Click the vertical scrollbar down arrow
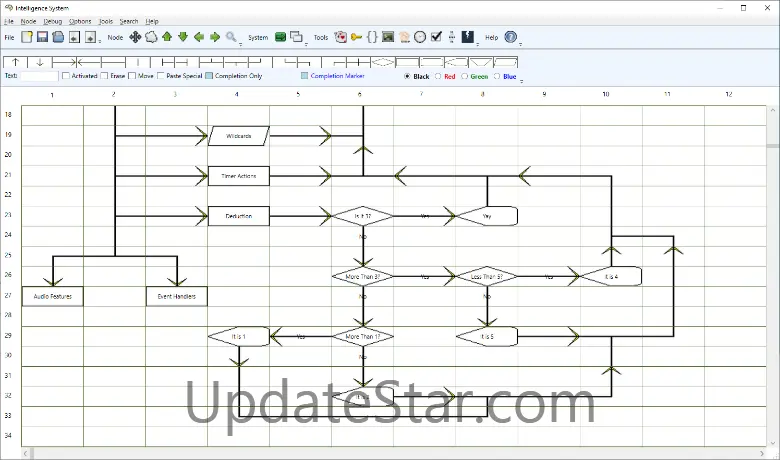780x460 pixels. [773, 443]
